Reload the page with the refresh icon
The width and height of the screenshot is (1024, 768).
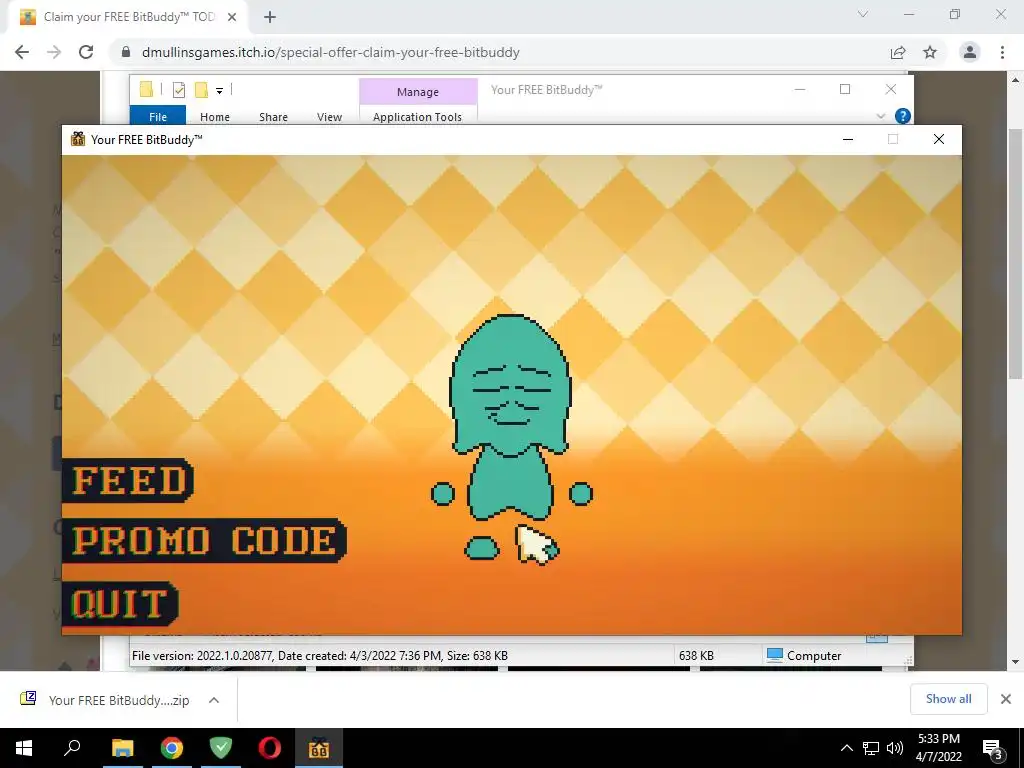click(86, 52)
